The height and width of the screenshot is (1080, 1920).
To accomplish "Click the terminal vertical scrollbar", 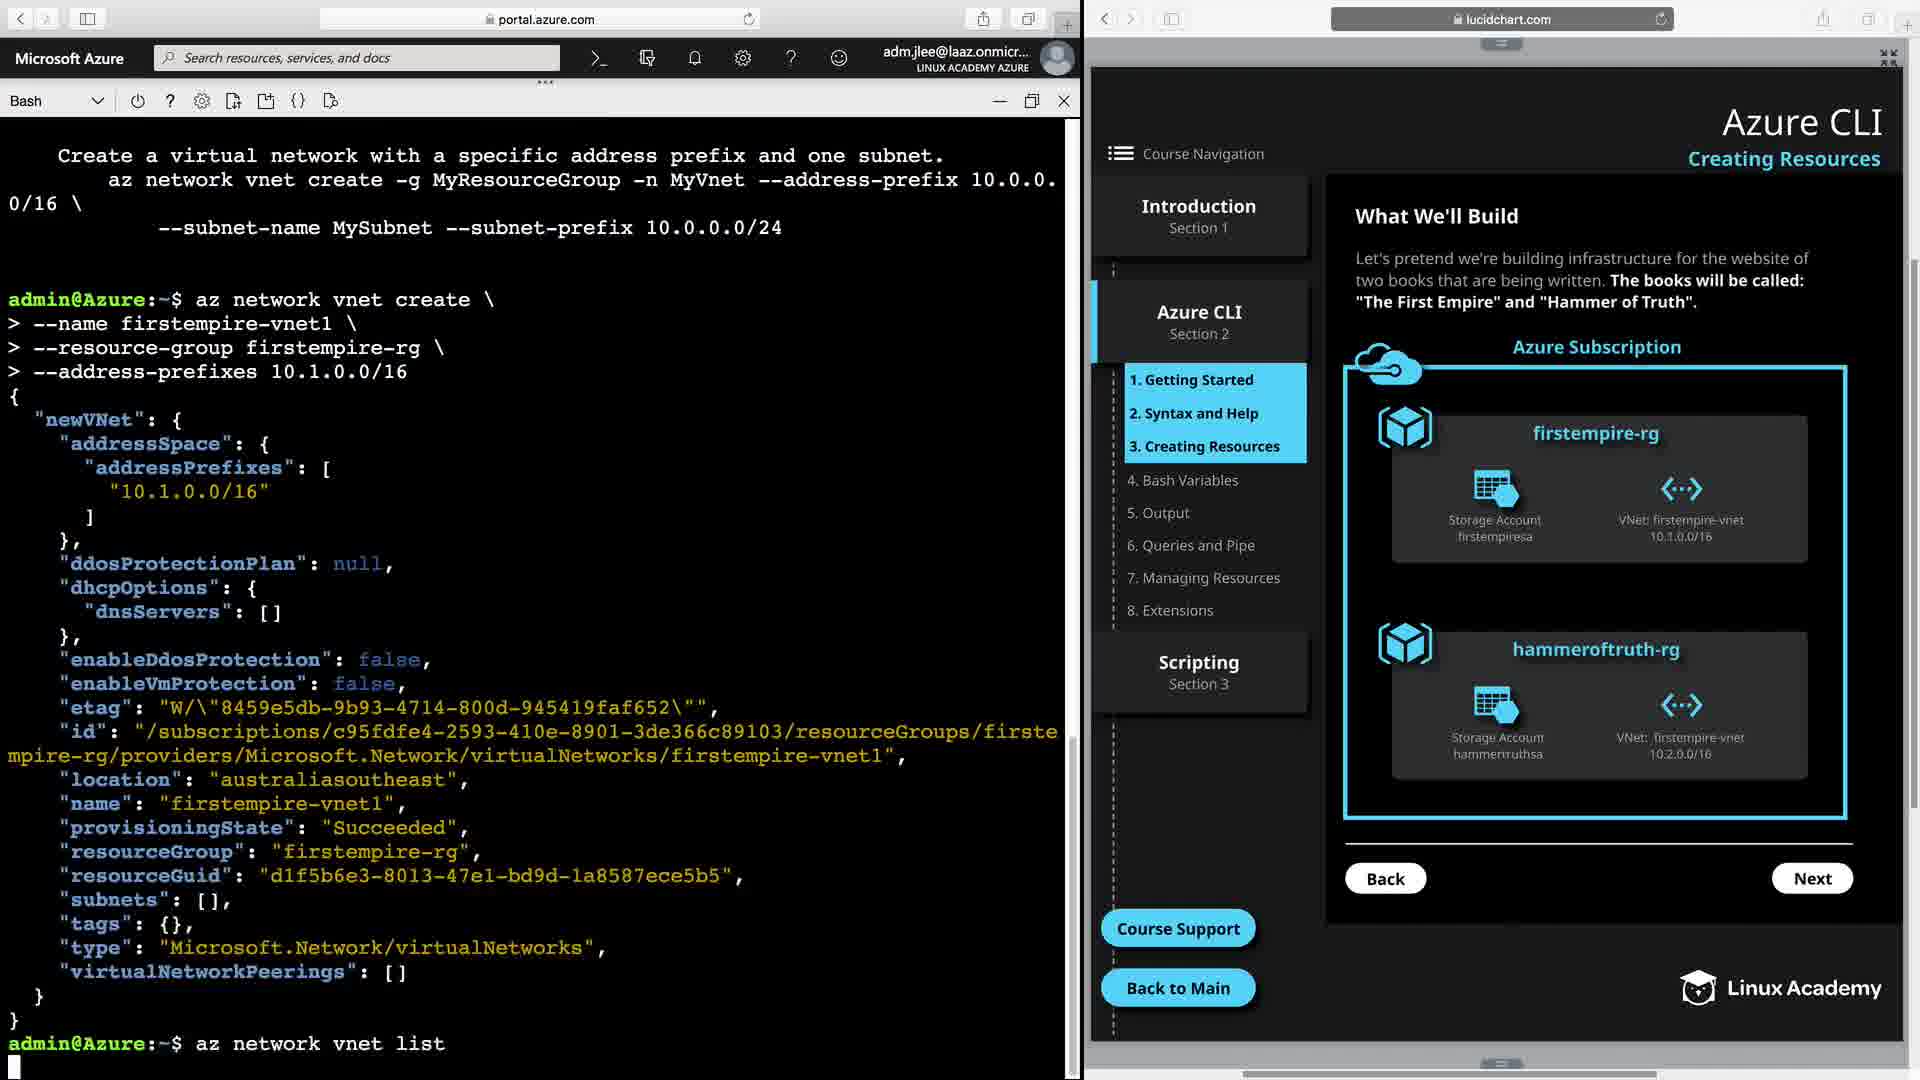I will (x=1073, y=900).
